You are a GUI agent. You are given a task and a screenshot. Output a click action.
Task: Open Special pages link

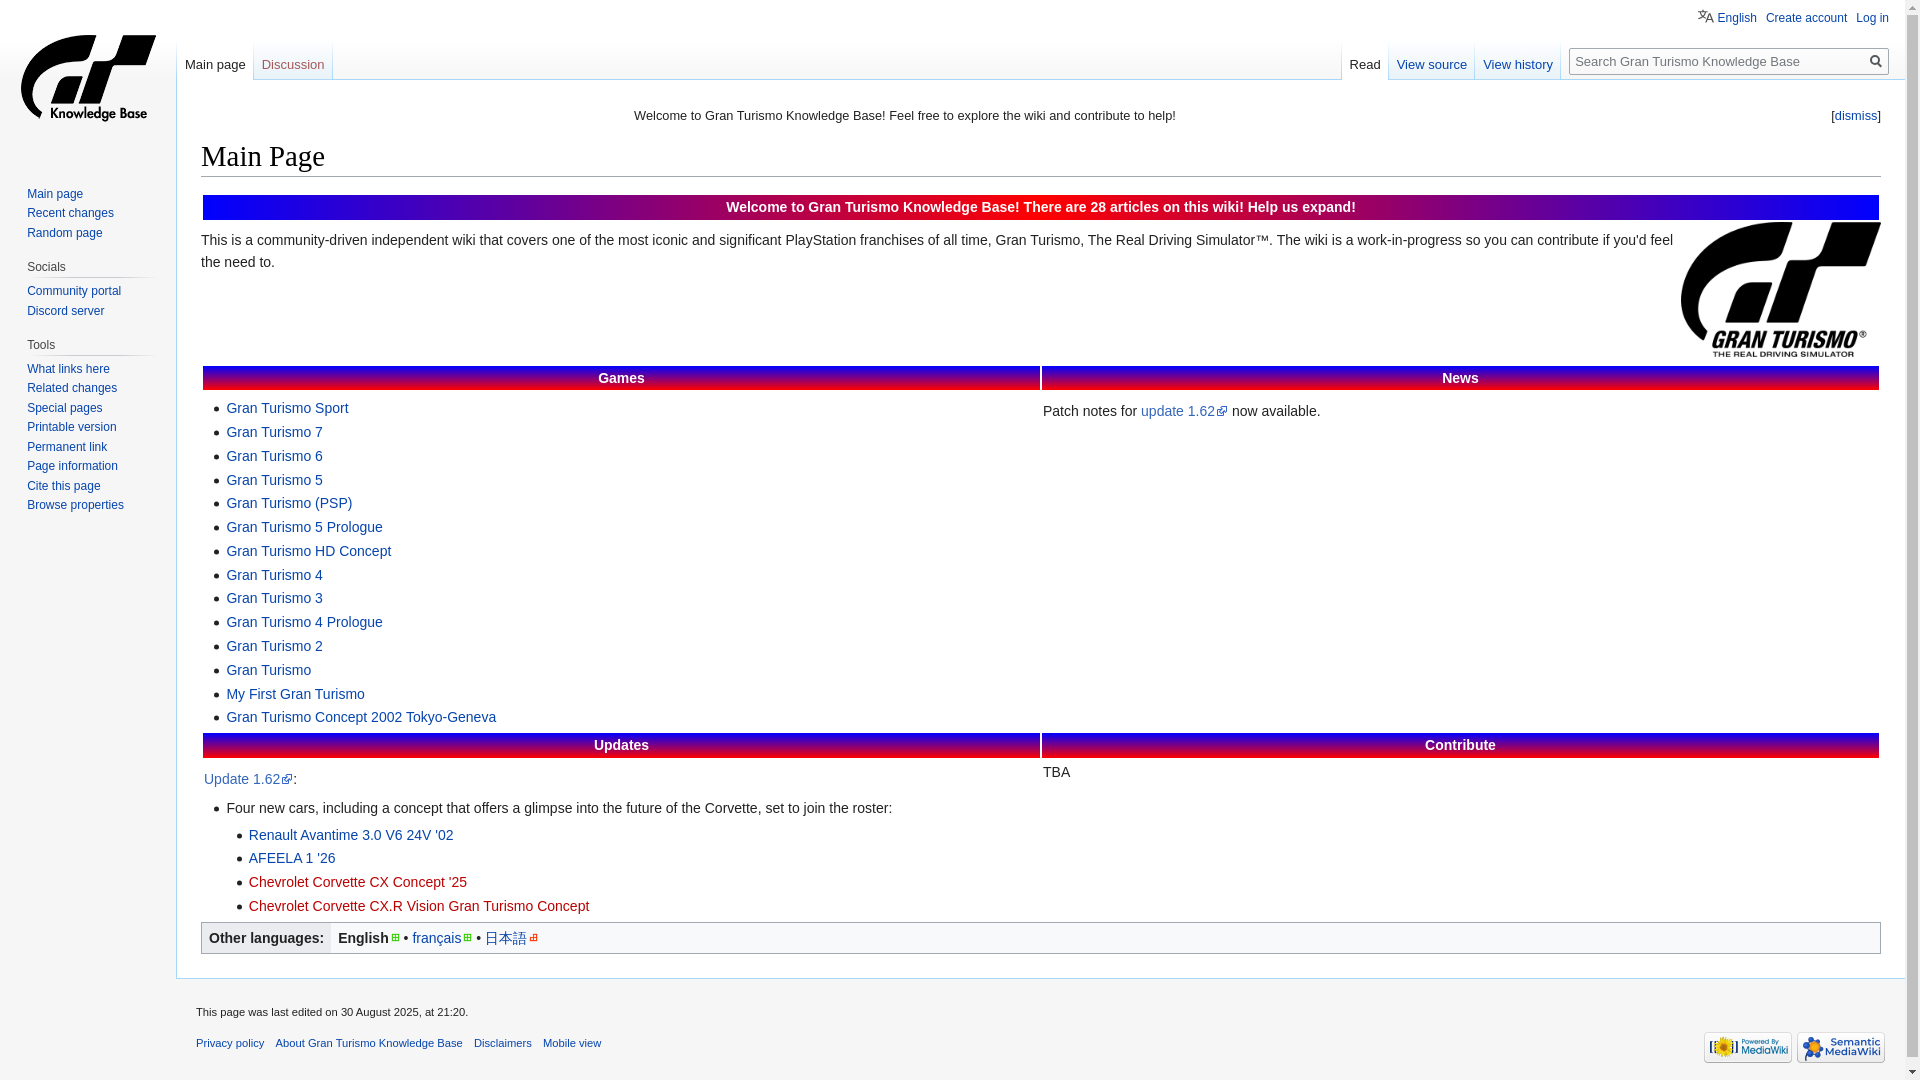point(64,408)
